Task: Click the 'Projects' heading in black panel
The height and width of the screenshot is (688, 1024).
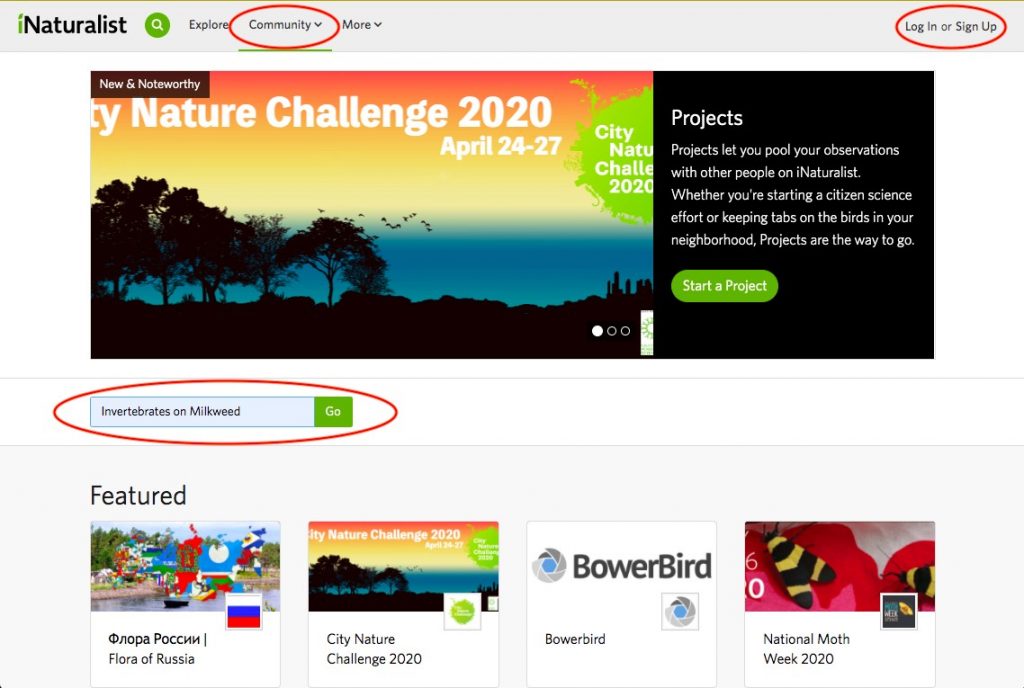Action: click(x=707, y=118)
